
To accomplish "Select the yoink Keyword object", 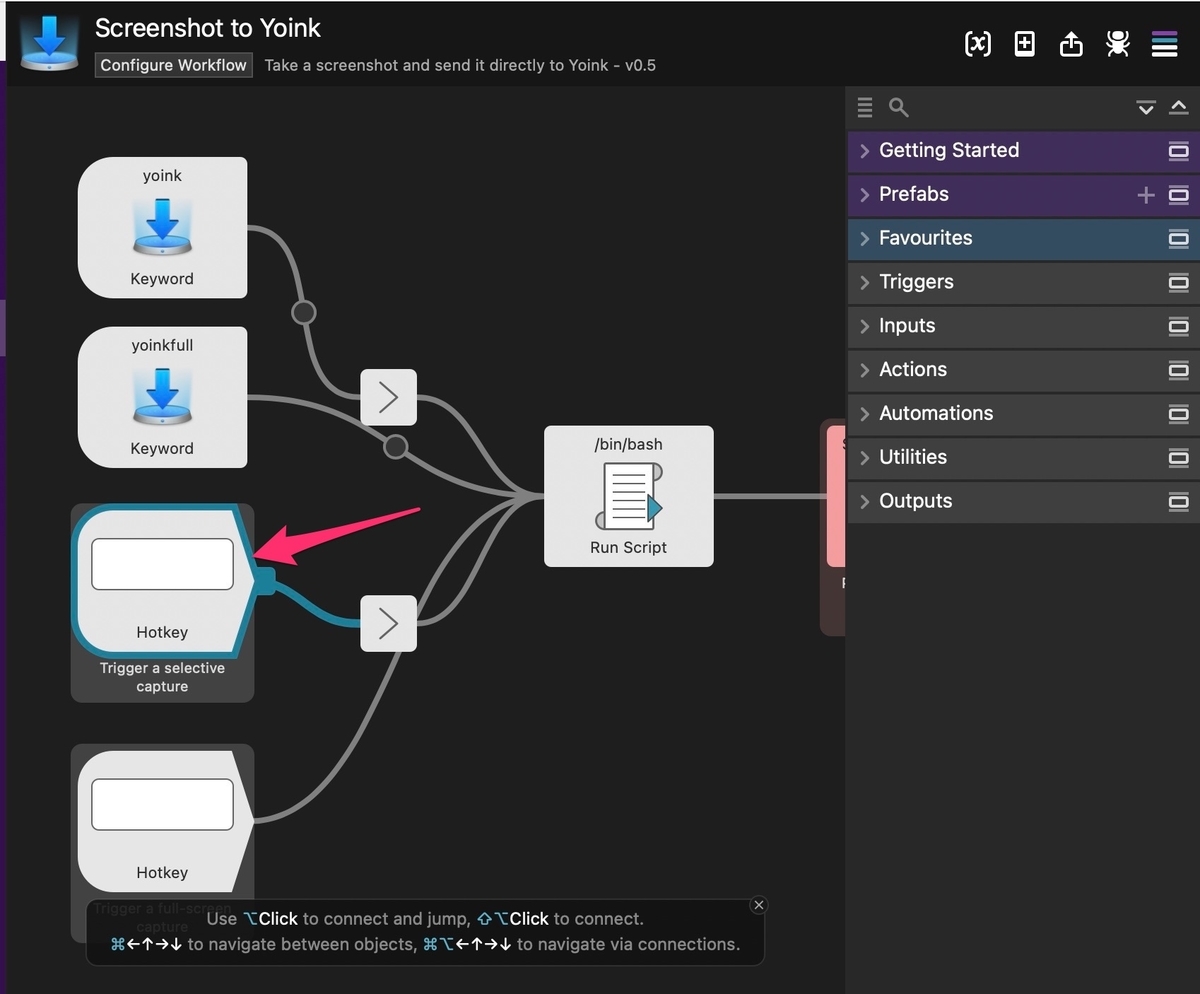I will tap(162, 227).
